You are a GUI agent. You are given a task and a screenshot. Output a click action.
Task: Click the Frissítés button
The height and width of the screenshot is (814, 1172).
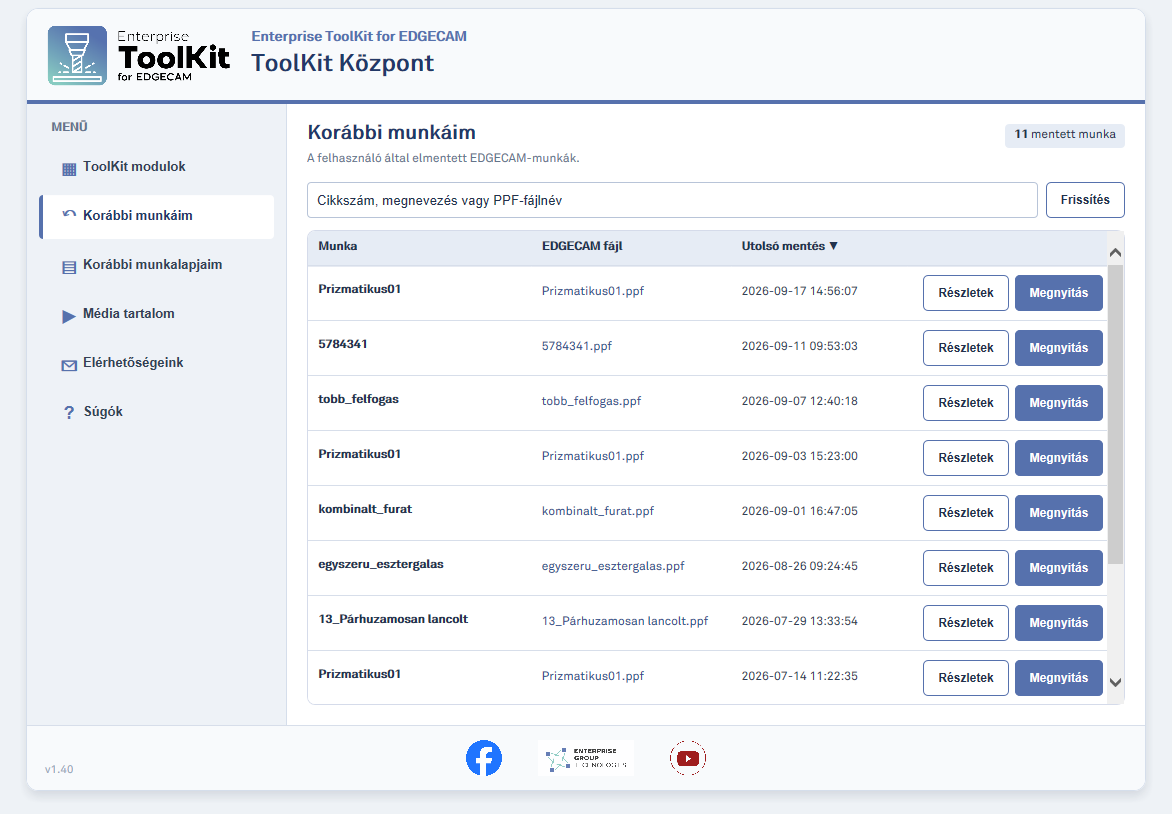(x=1085, y=200)
